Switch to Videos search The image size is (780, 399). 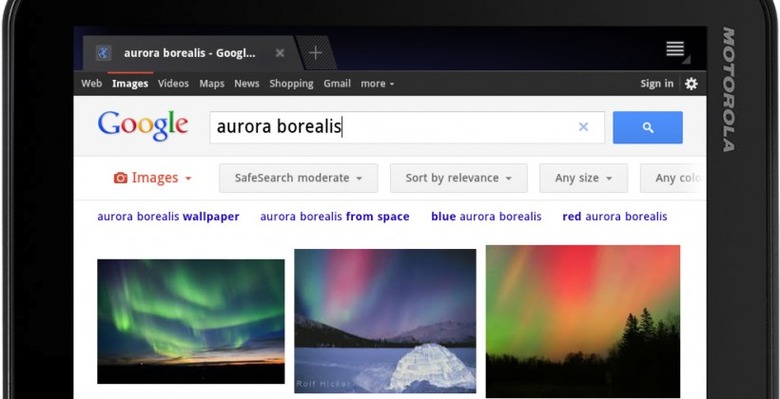pos(173,84)
